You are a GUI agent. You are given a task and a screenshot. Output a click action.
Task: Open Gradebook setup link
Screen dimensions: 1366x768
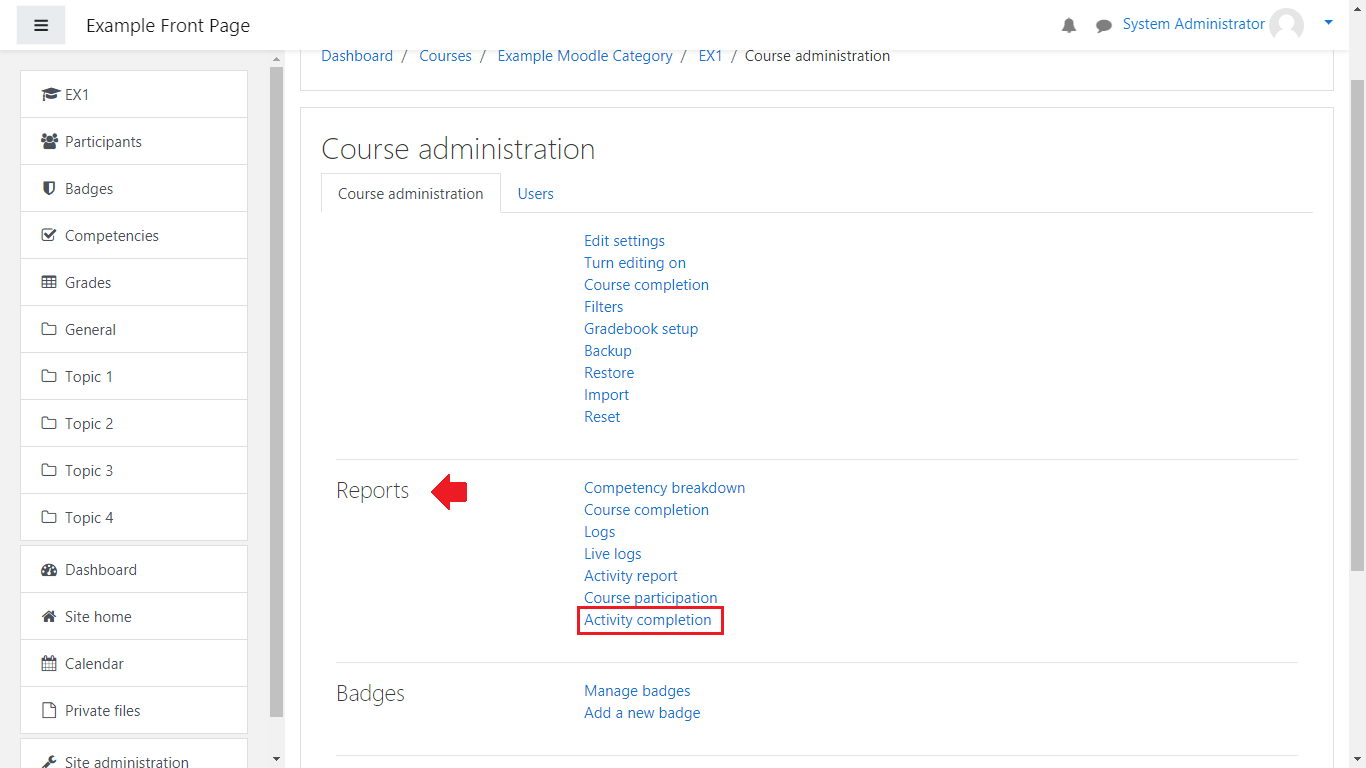[641, 329]
